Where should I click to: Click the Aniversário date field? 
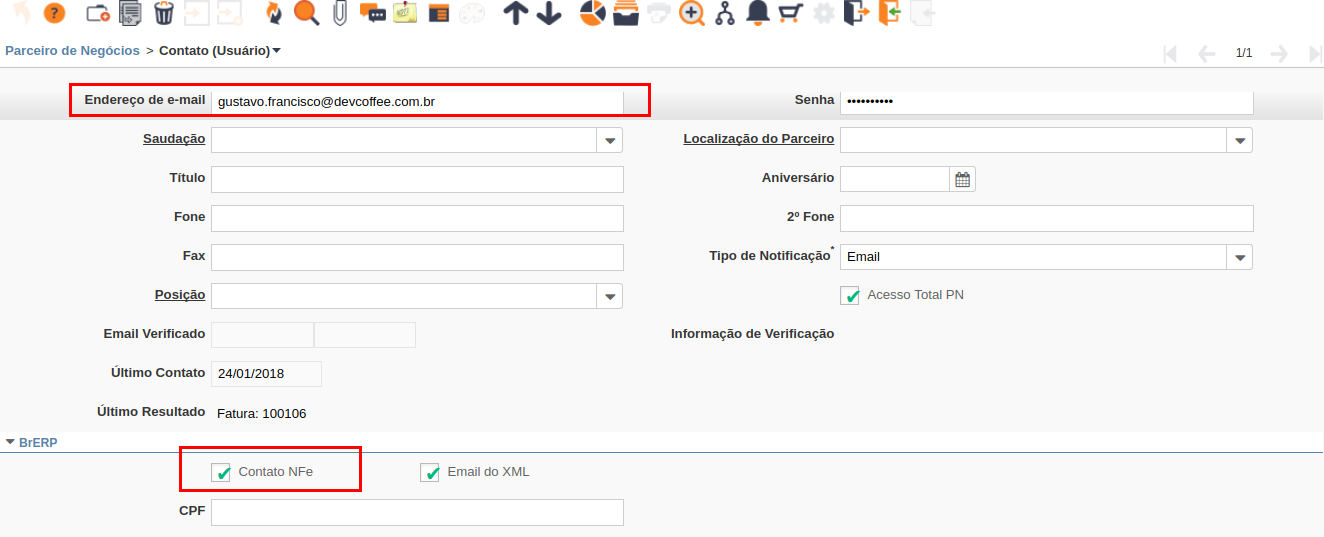pos(894,179)
